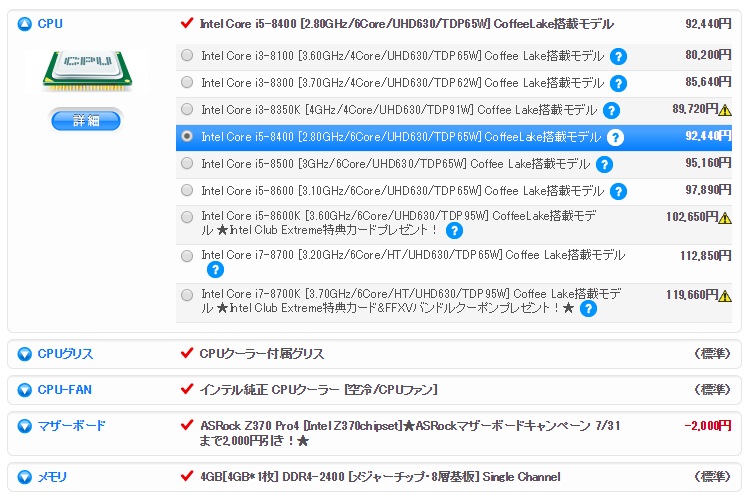The width and height of the screenshot is (747, 496).
Task: Open help for Core i5-8600K option
Action: point(454,231)
